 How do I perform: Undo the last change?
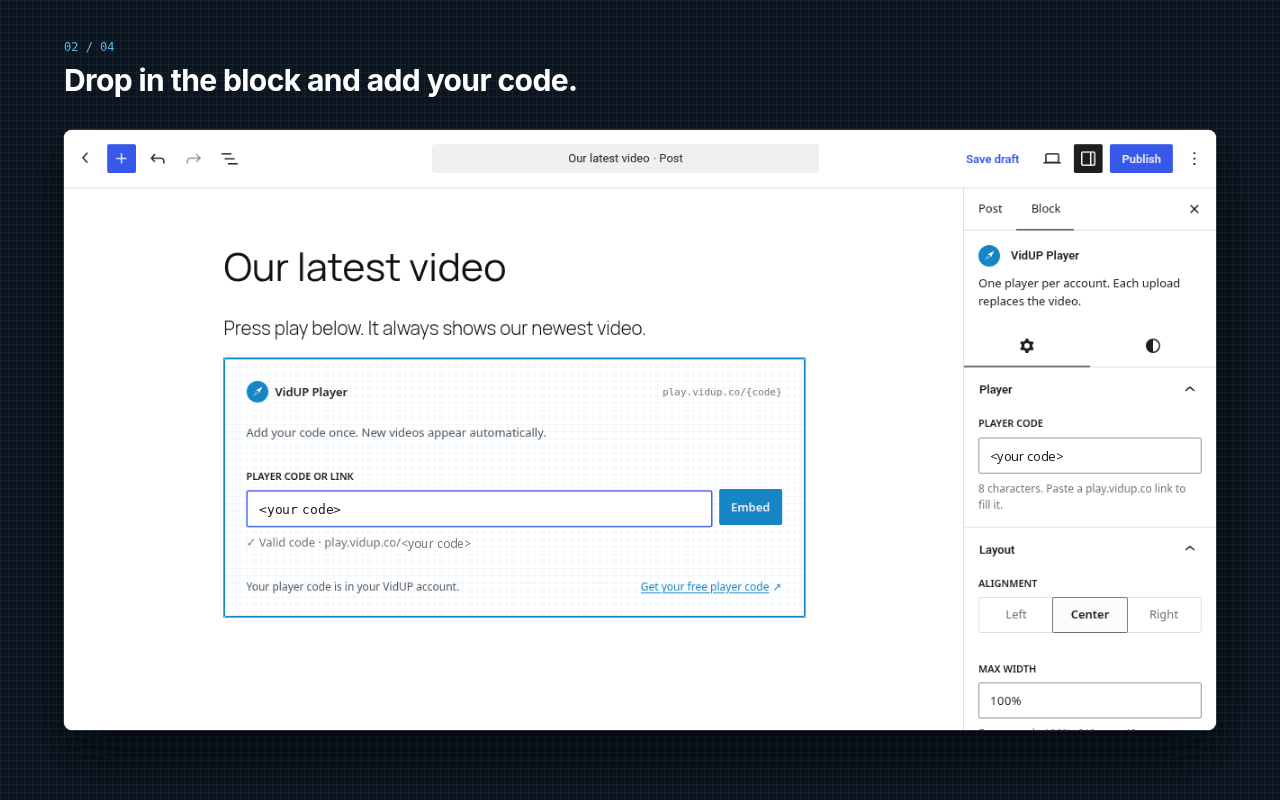[157, 158]
